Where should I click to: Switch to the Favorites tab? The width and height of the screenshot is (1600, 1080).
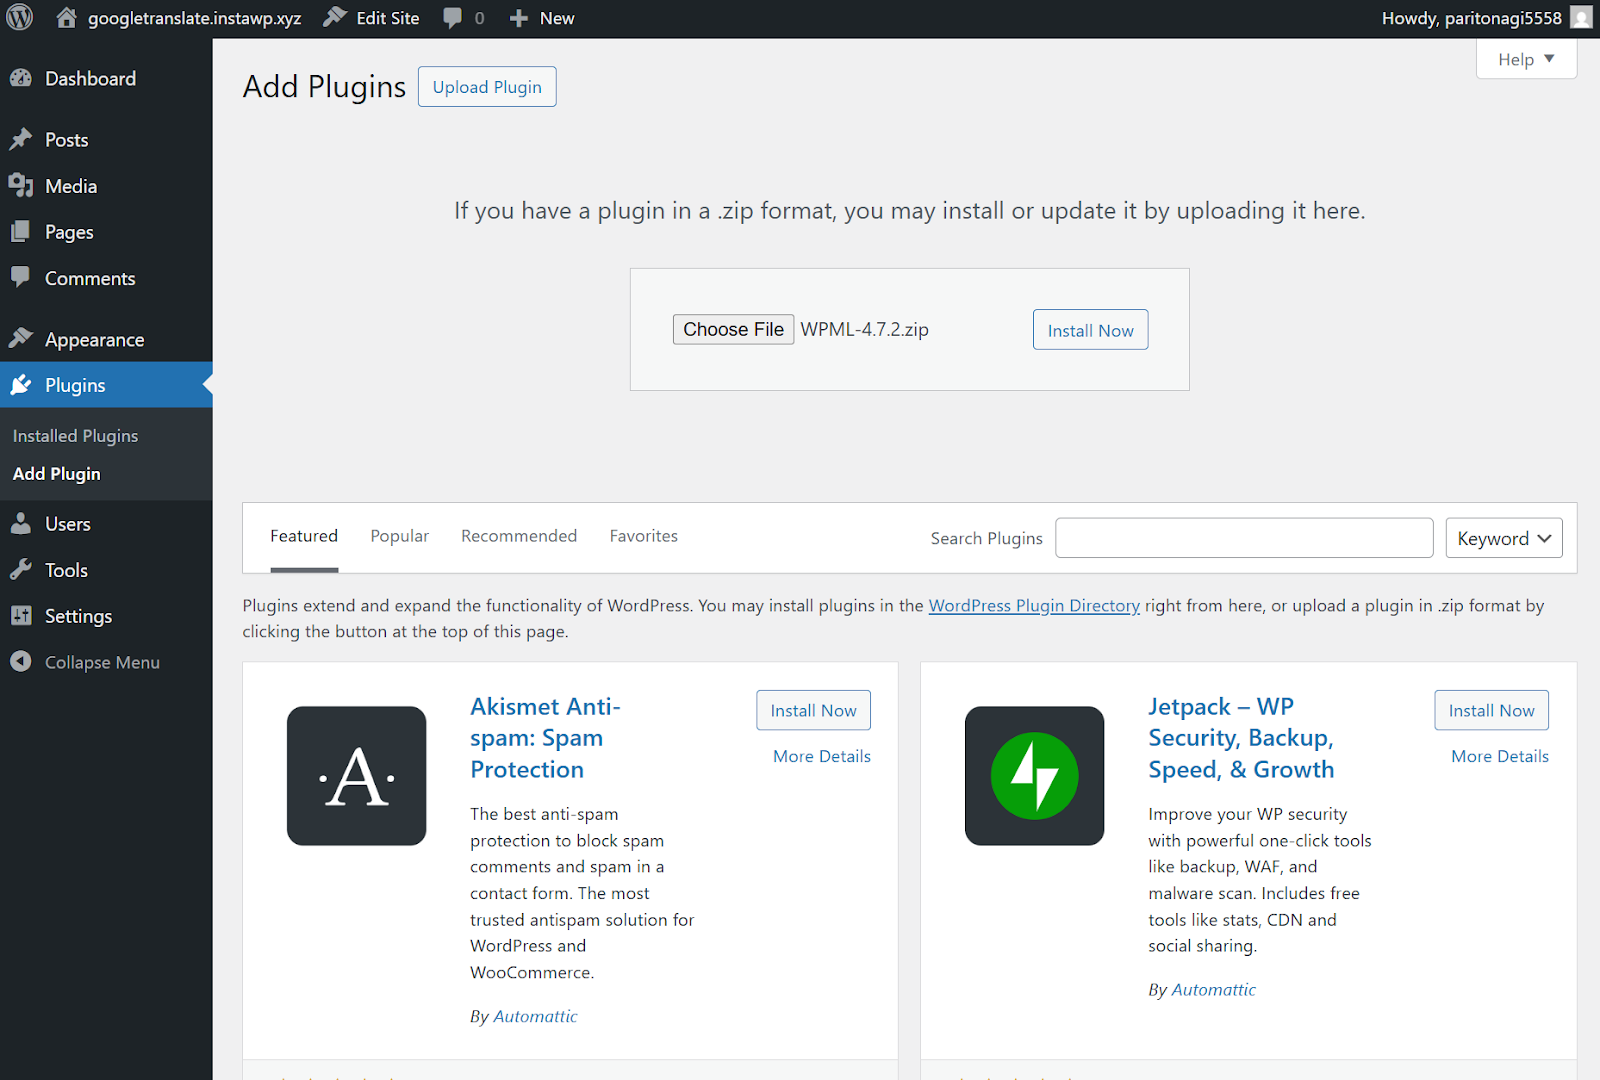[644, 536]
